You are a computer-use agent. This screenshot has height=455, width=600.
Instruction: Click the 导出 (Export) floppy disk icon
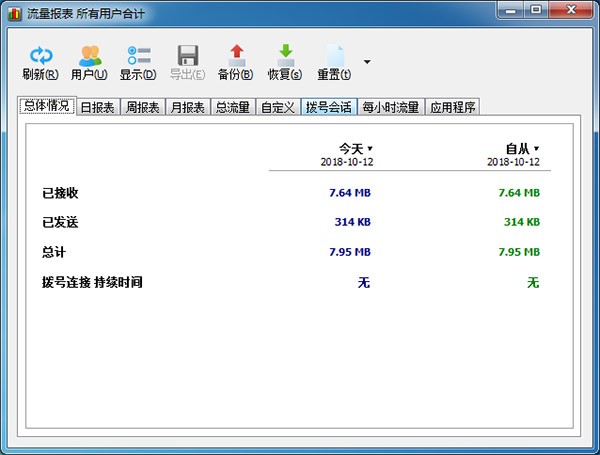(187, 56)
